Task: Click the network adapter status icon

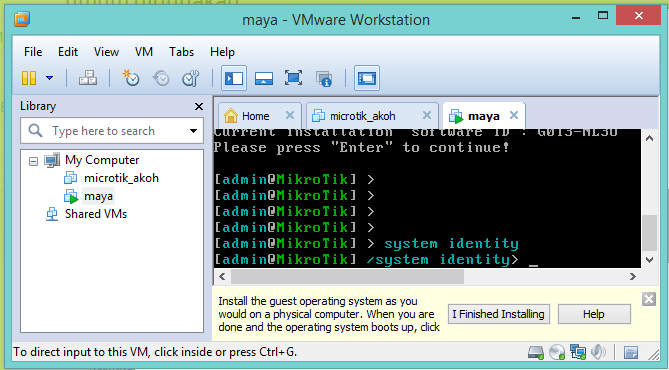Action: (578, 352)
